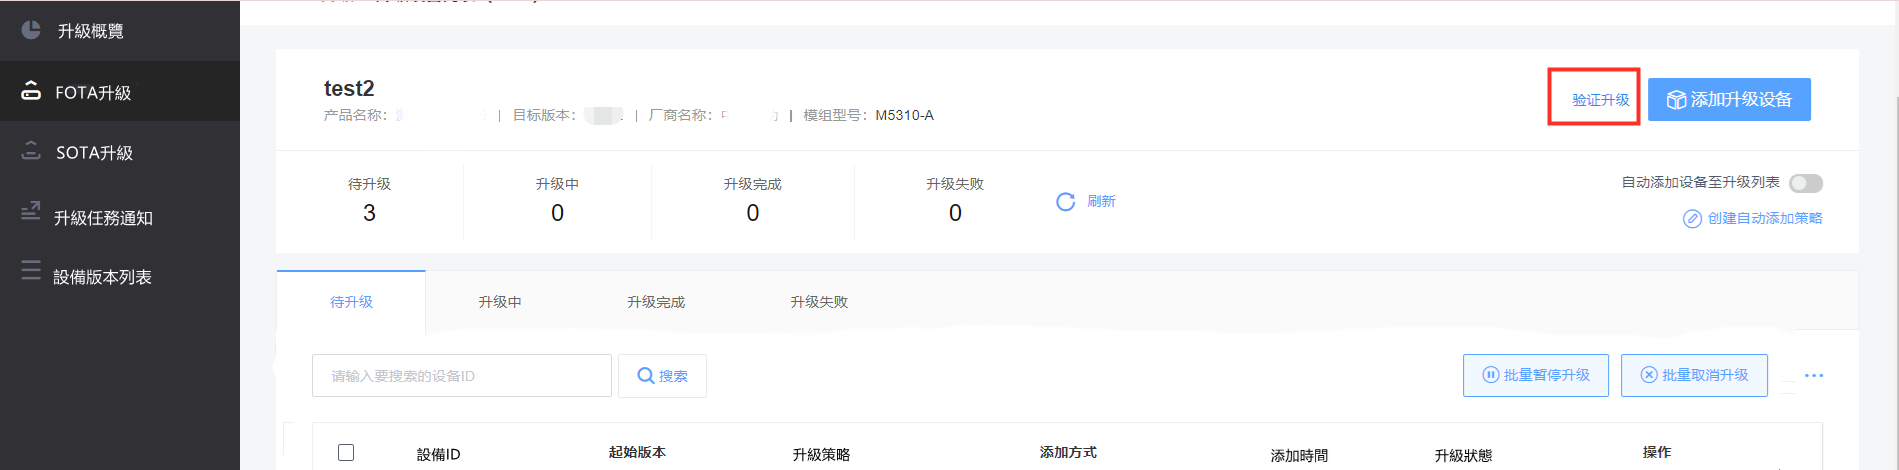
Task: Click the list icon next to 設備版本列表
Action: [31, 270]
